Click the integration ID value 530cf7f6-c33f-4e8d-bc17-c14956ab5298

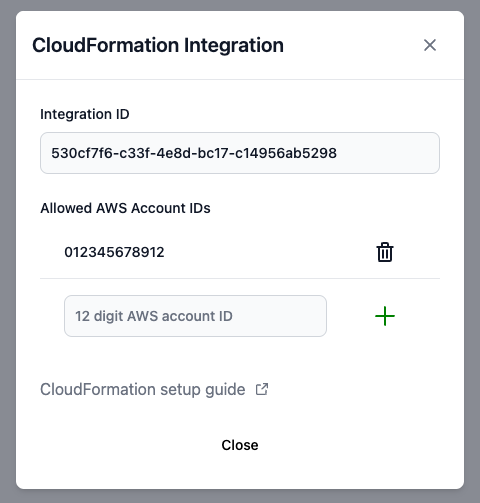click(194, 153)
